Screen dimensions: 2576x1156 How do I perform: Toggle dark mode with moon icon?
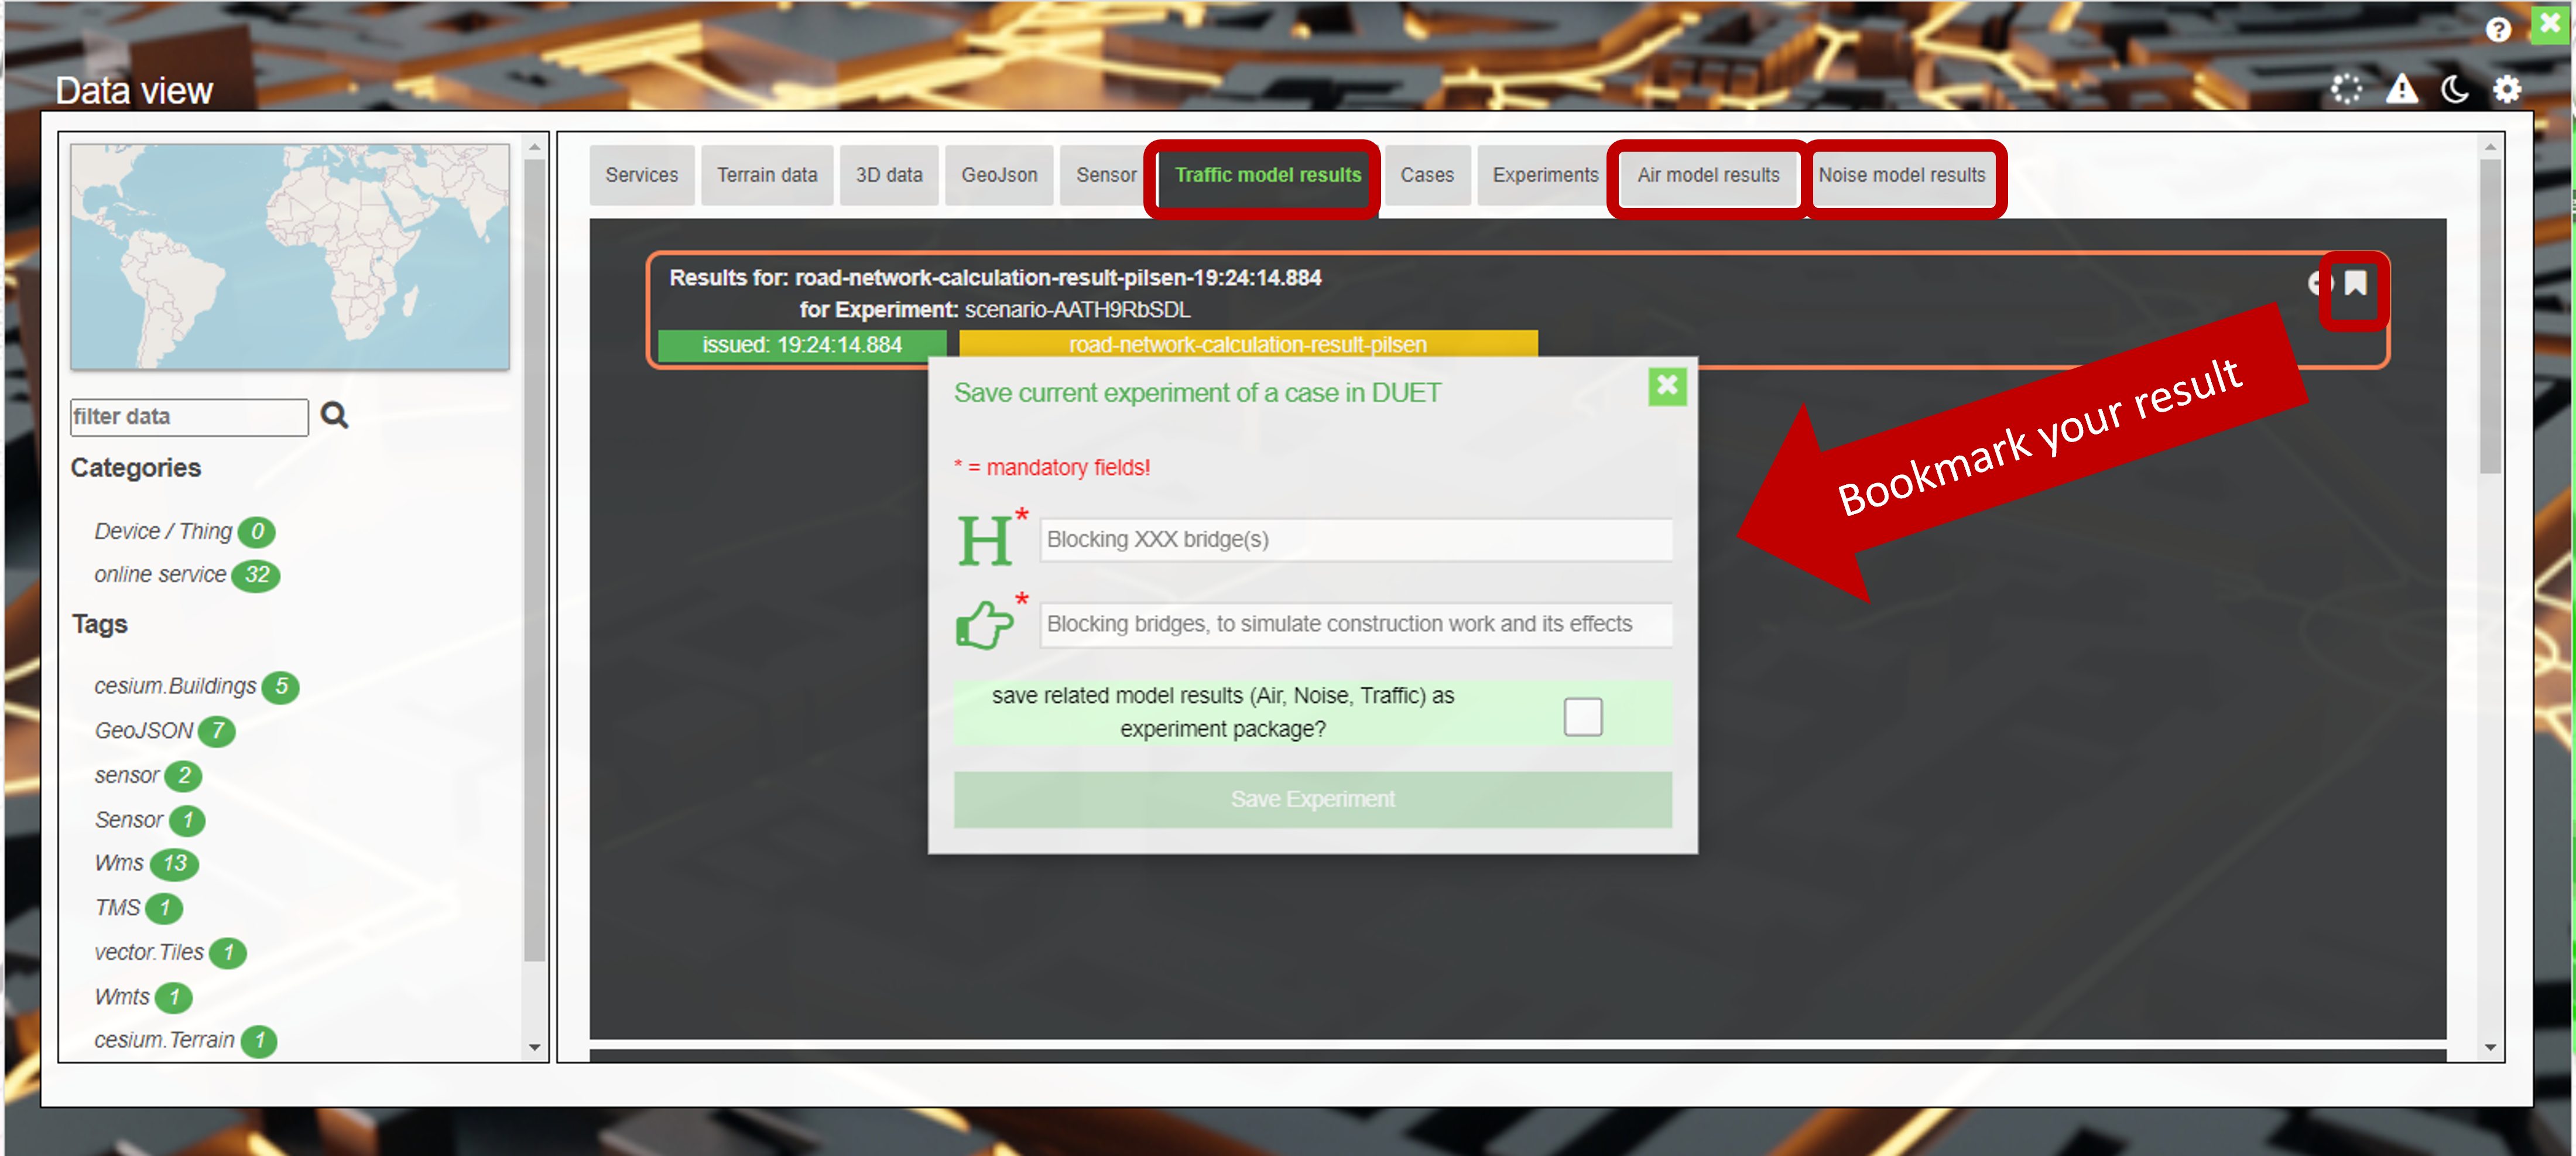tap(2454, 90)
